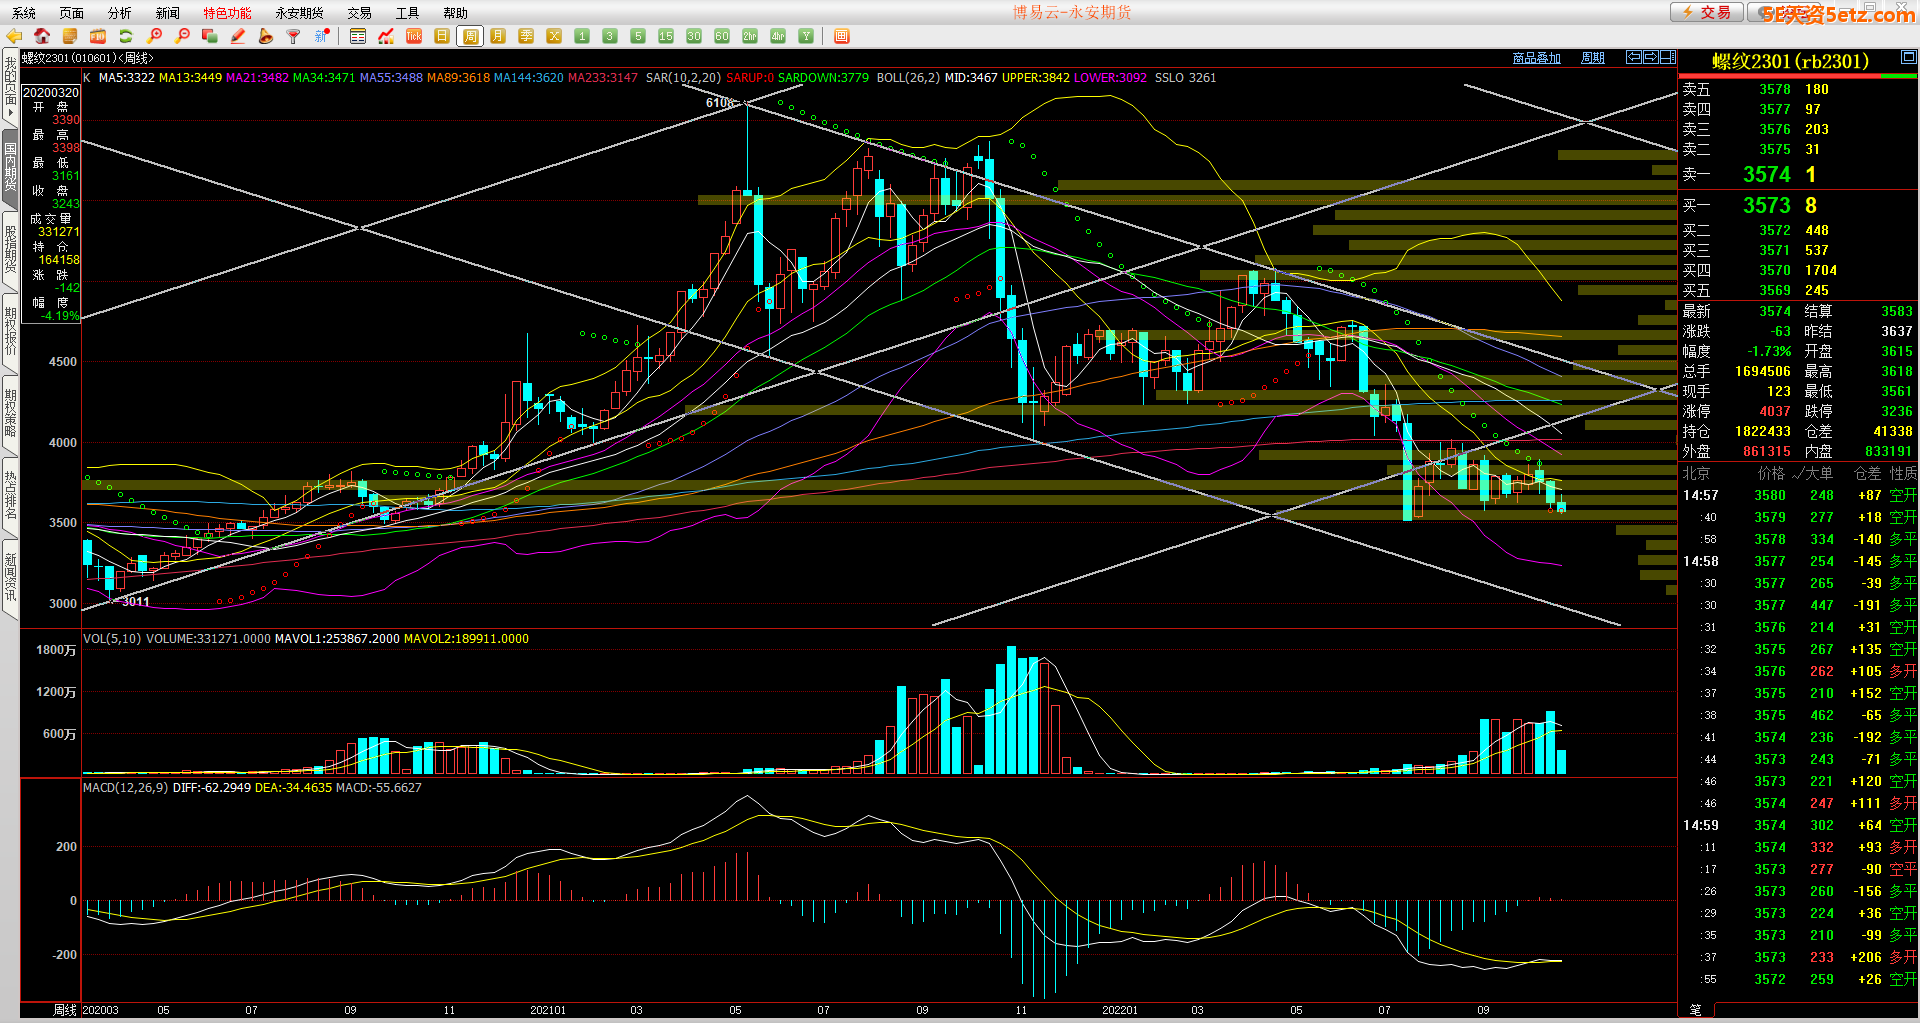
Task: Select the 1-minute period icon
Action: (582, 36)
